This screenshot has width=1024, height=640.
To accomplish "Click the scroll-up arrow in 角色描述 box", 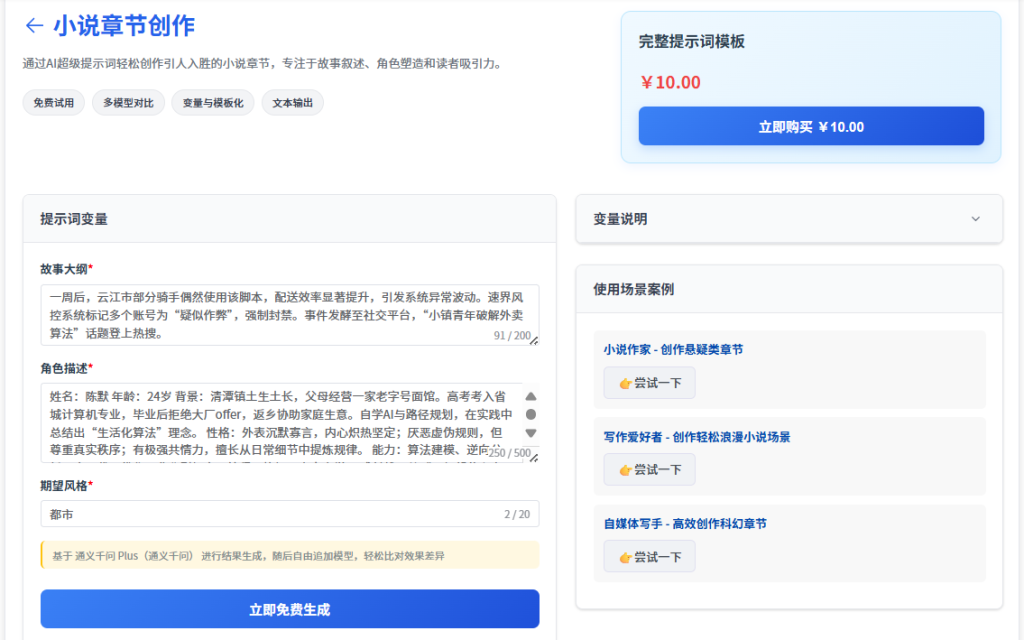I will point(531,396).
